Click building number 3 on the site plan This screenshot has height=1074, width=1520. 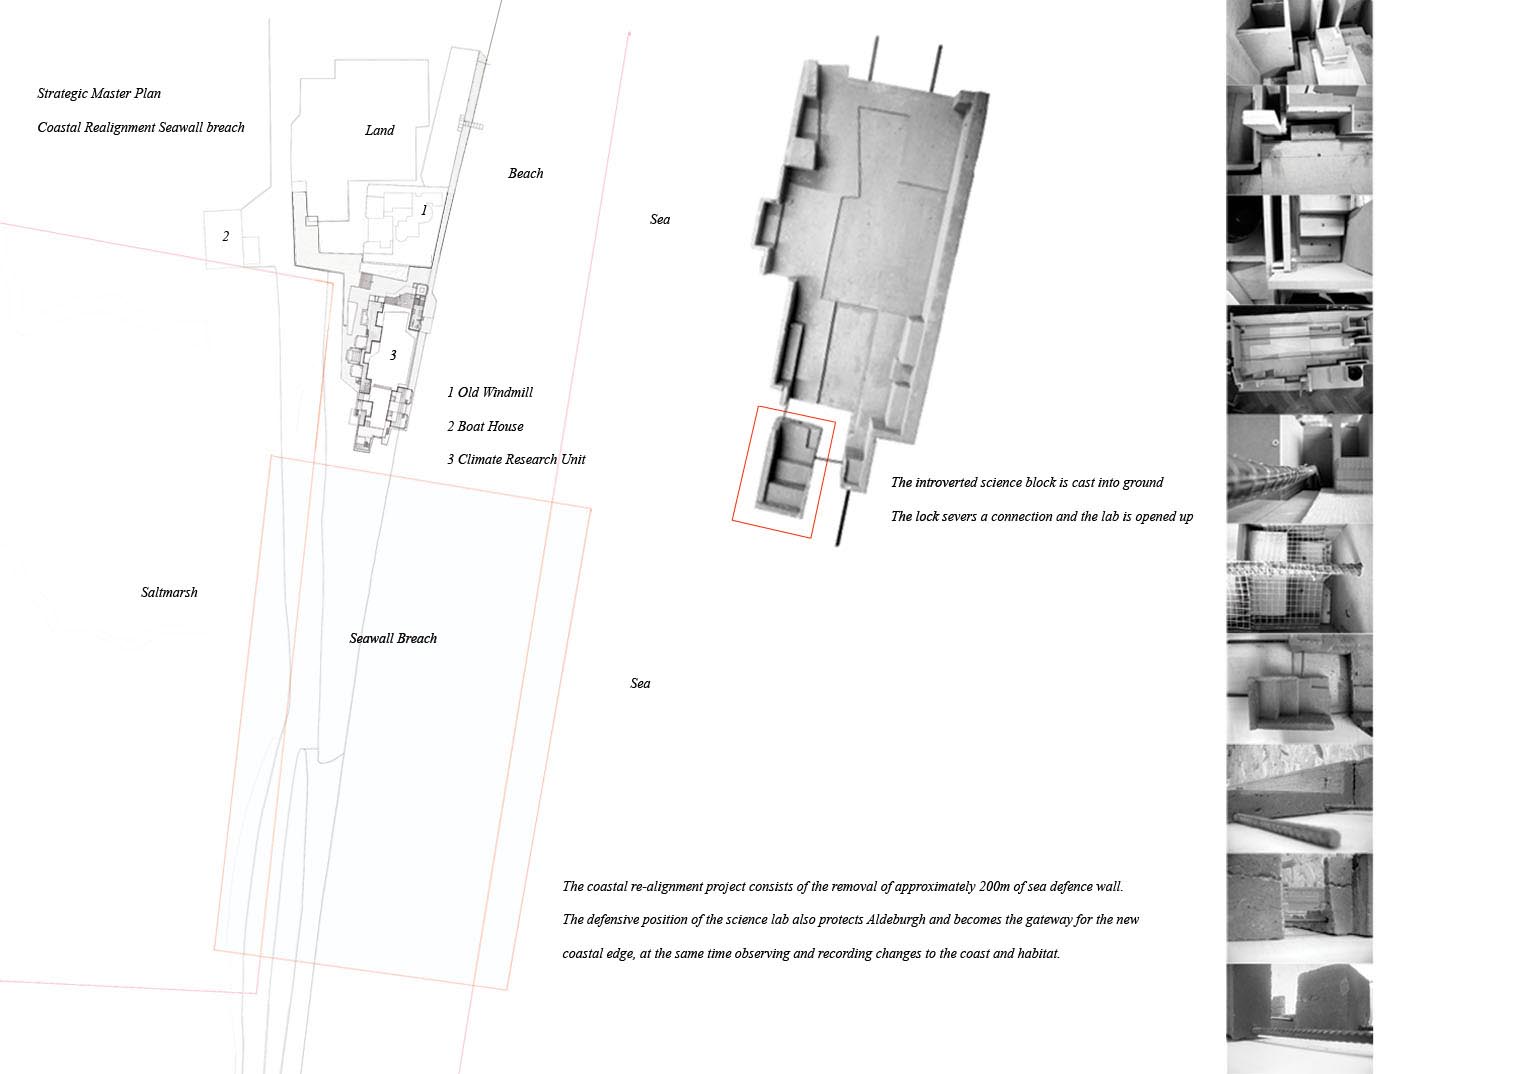[x=393, y=356]
